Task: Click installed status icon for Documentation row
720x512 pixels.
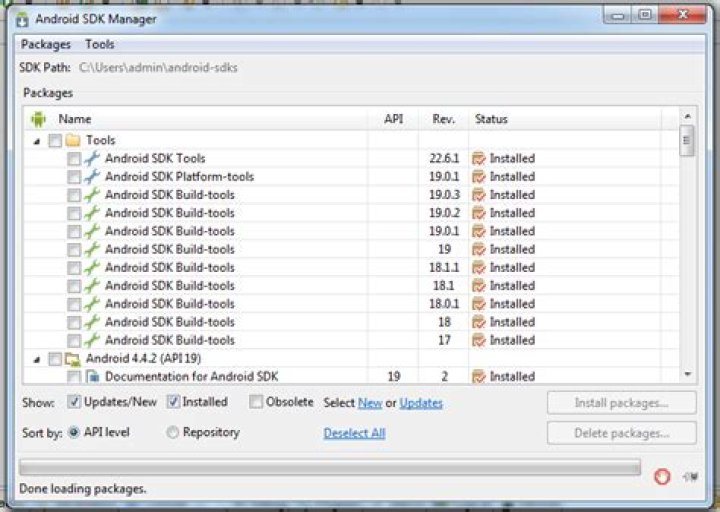Action: [479, 377]
